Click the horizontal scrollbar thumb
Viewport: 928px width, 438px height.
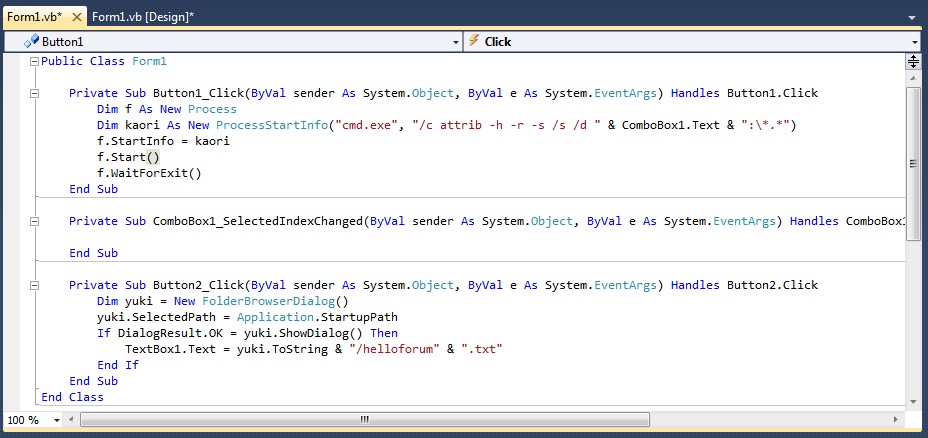pyautogui.click(x=365, y=420)
